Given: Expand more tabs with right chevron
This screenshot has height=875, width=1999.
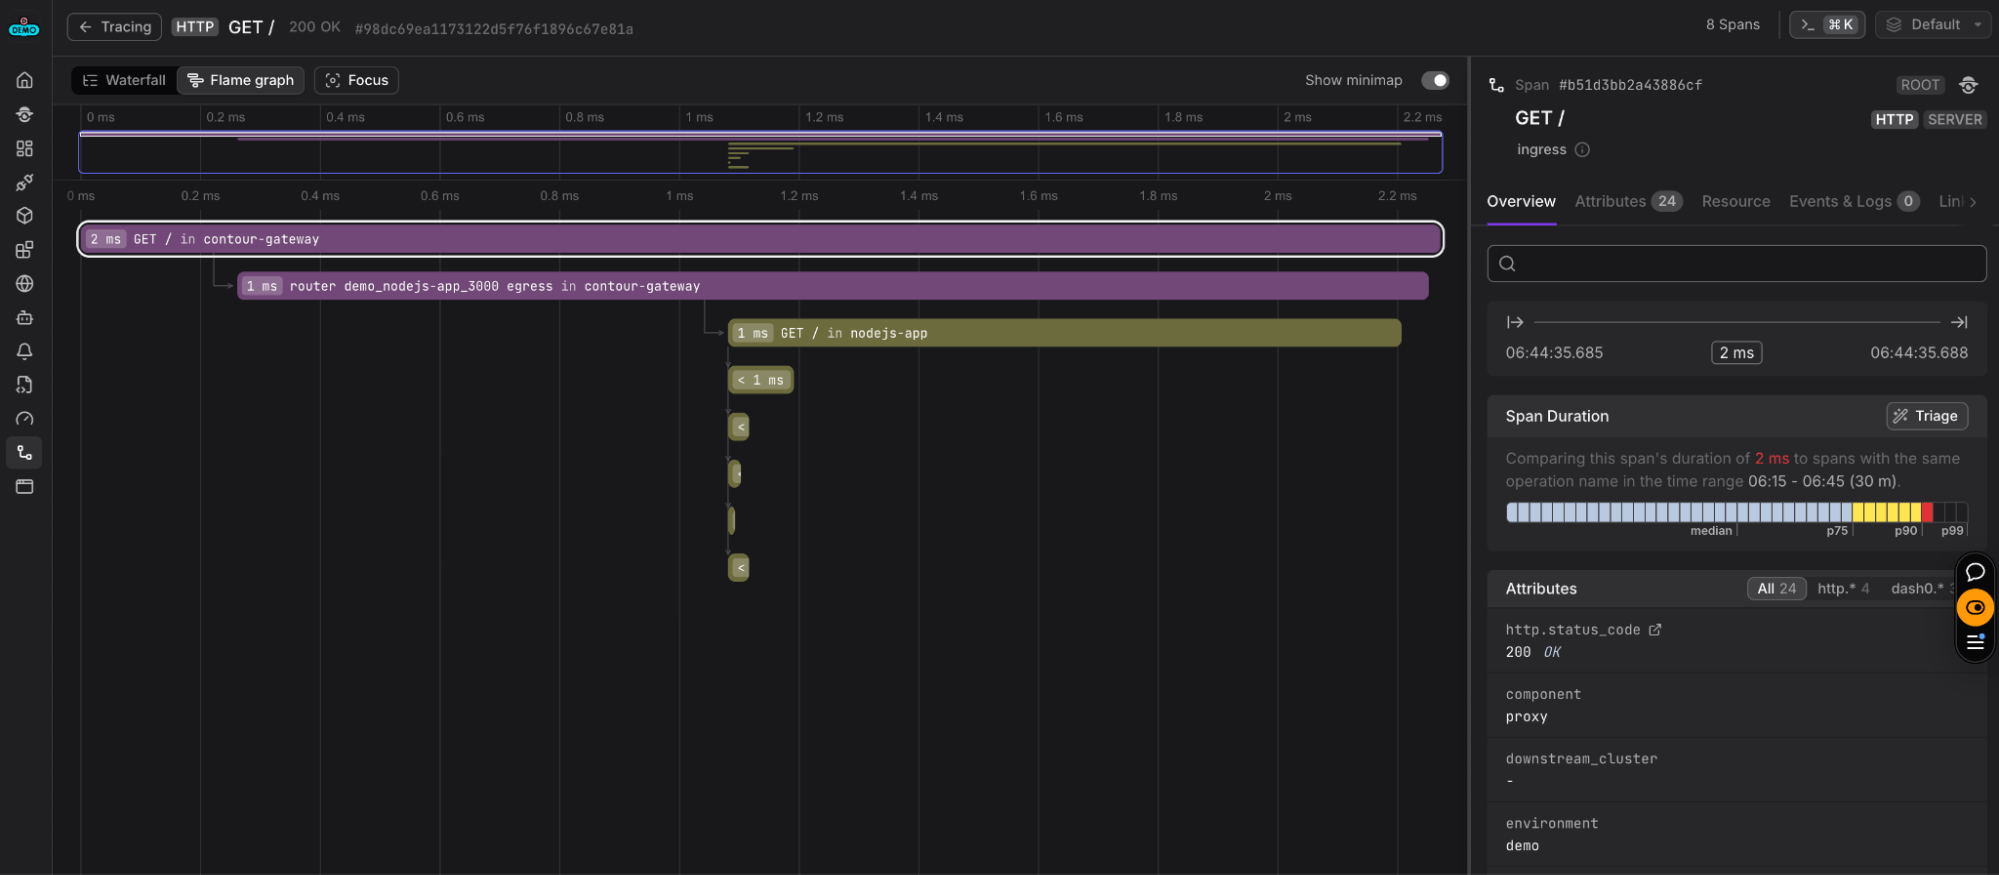Looking at the screenshot, I should [1973, 202].
